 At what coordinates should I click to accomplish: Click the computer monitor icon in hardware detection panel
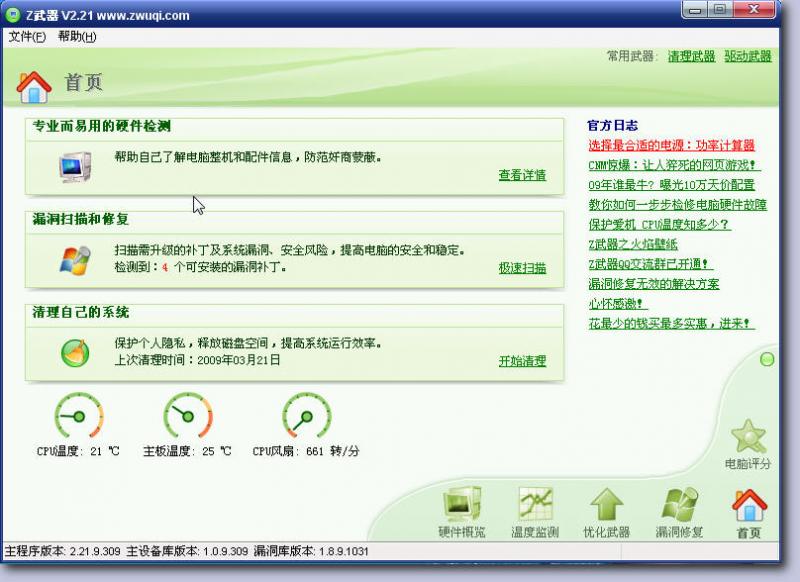coord(74,167)
